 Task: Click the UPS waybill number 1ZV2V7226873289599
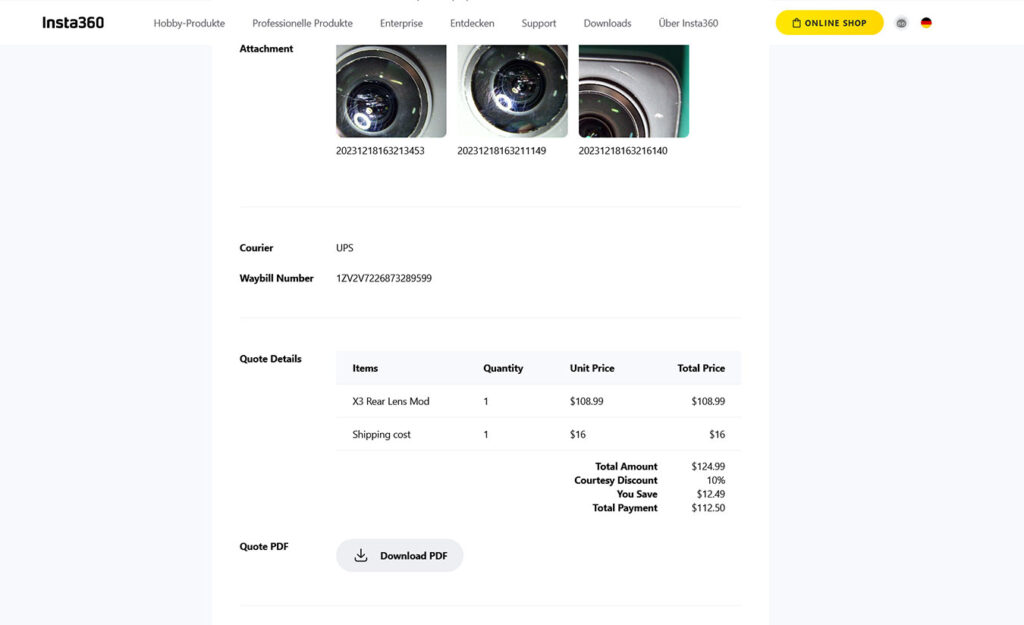pos(384,279)
